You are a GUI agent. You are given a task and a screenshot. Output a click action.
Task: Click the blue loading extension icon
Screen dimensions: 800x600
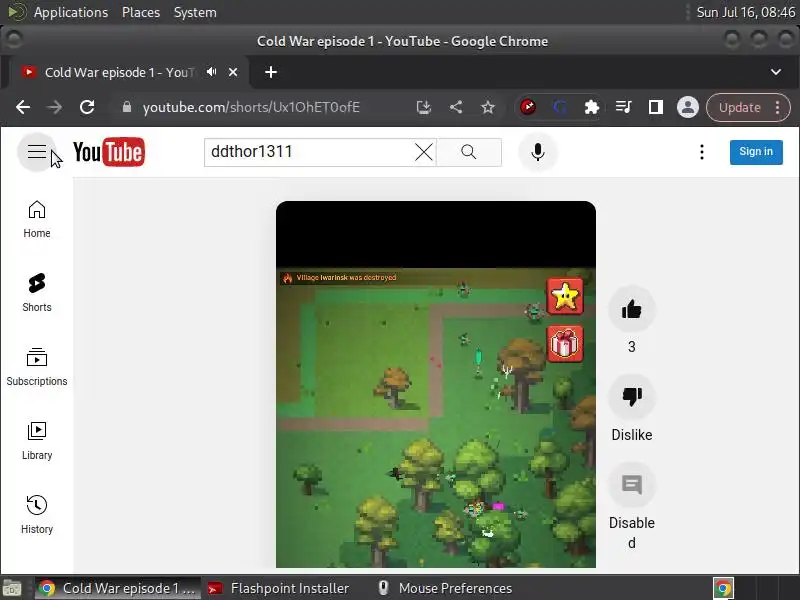point(560,107)
